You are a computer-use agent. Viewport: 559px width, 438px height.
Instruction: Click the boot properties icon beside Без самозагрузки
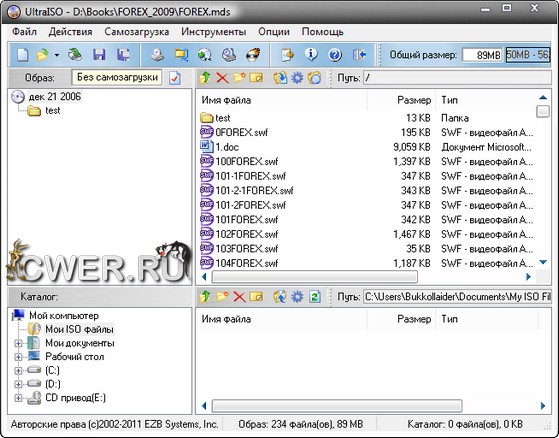(175, 78)
